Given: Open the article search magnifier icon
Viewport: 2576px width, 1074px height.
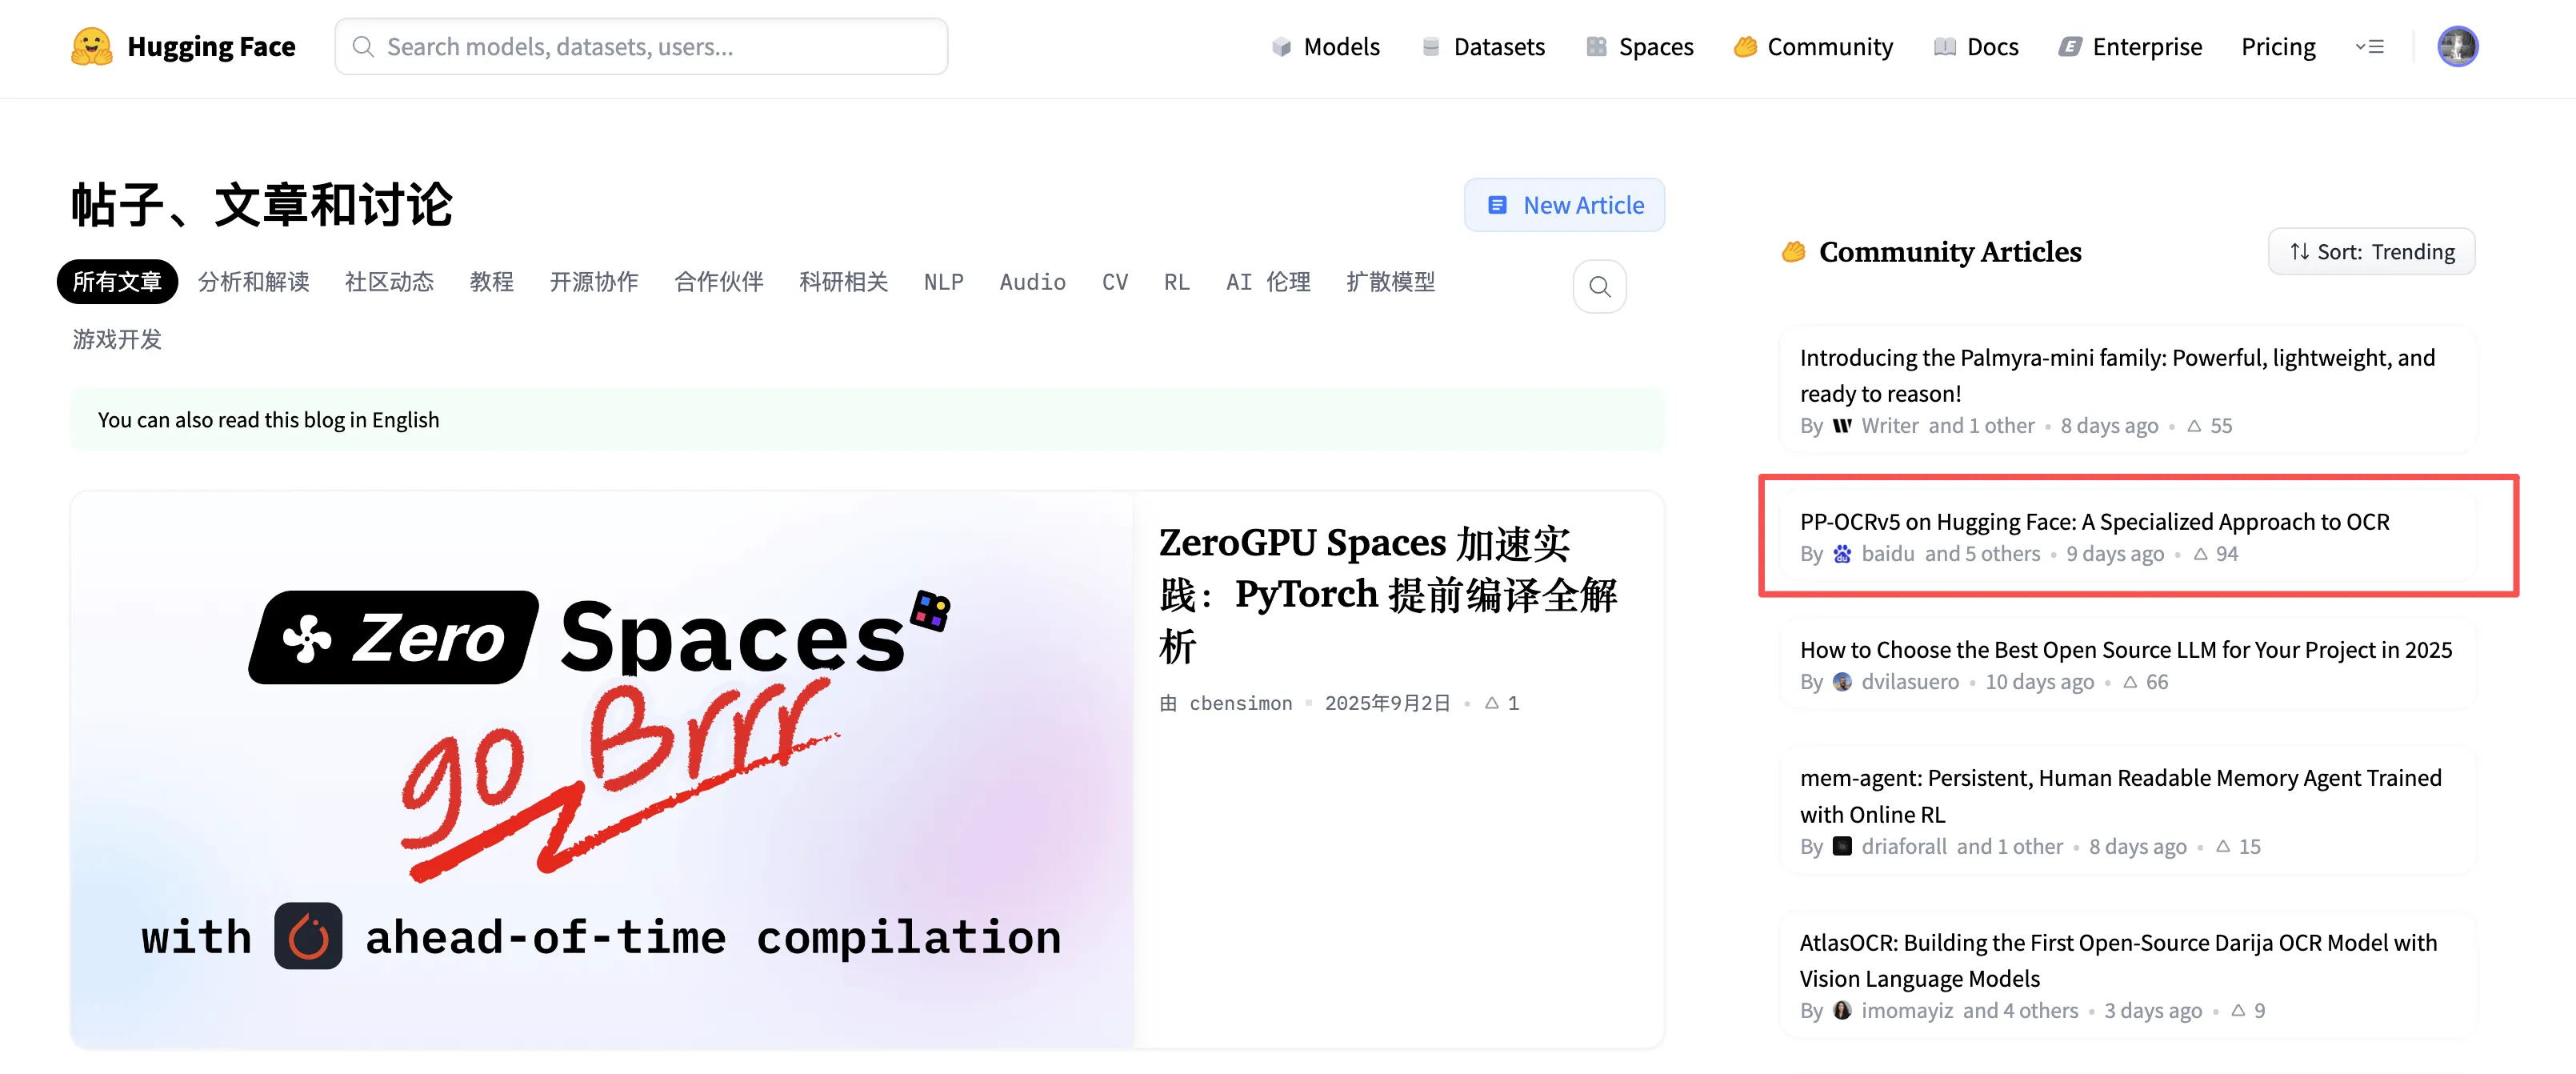Looking at the screenshot, I should click(x=1599, y=286).
